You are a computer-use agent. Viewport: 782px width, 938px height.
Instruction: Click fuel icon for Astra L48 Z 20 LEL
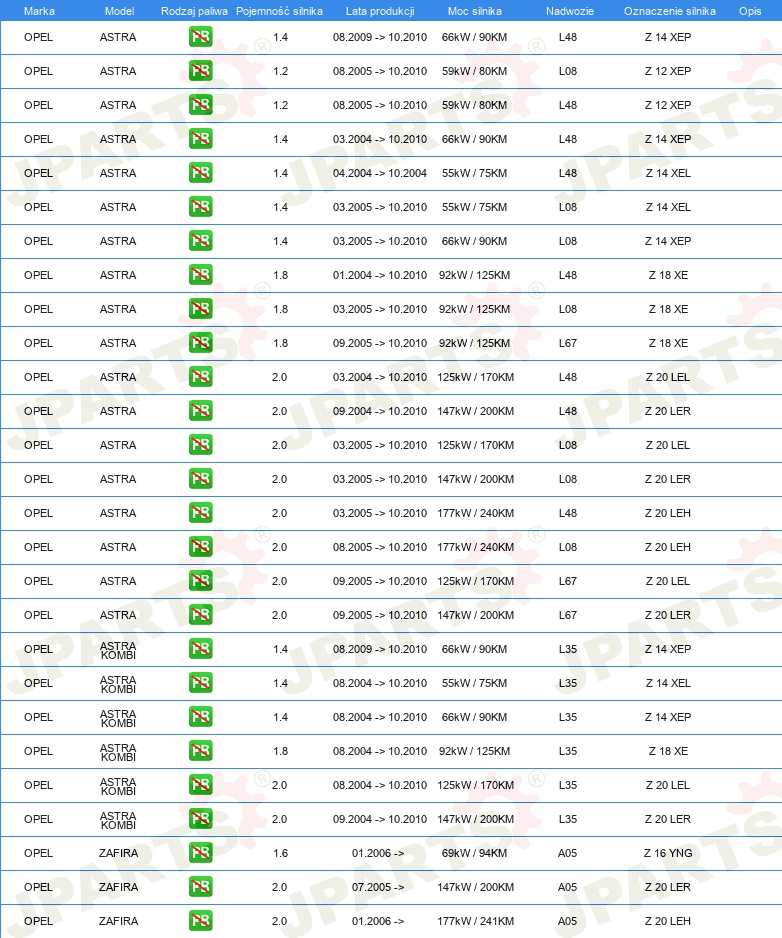click(x=200, y=377)
